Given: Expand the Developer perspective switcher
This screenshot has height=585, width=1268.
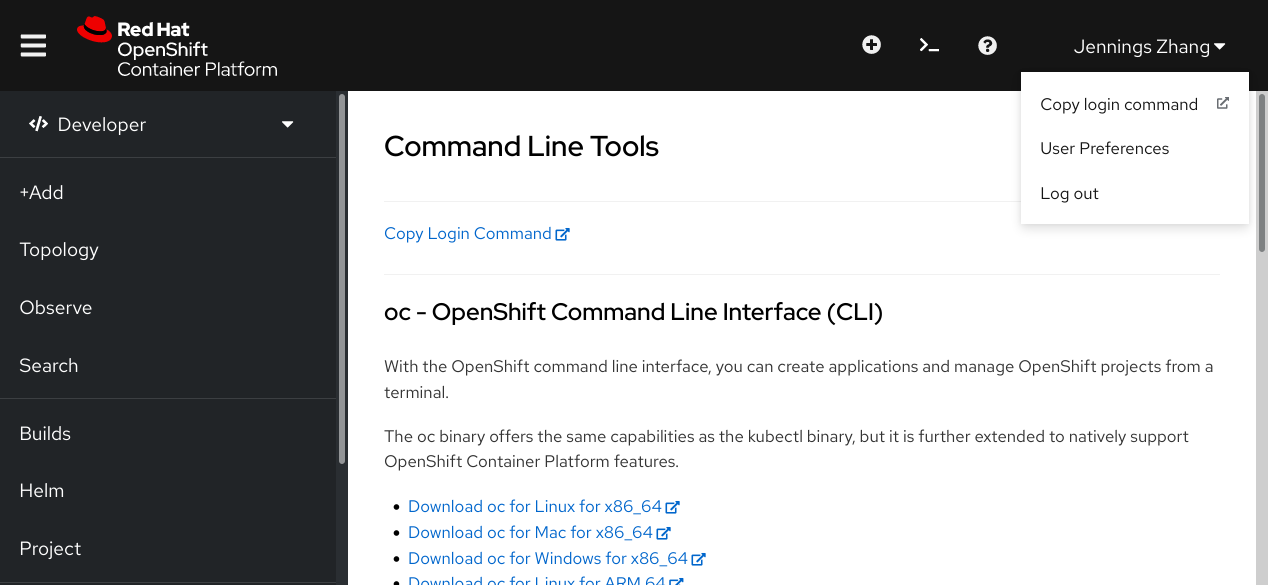Looking at the screenshot, I should pos(170,124).
